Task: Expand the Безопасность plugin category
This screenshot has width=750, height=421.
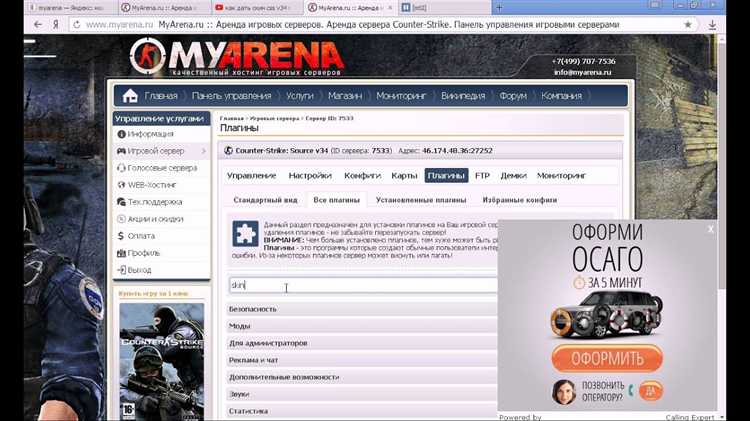Action: (362, 309)
